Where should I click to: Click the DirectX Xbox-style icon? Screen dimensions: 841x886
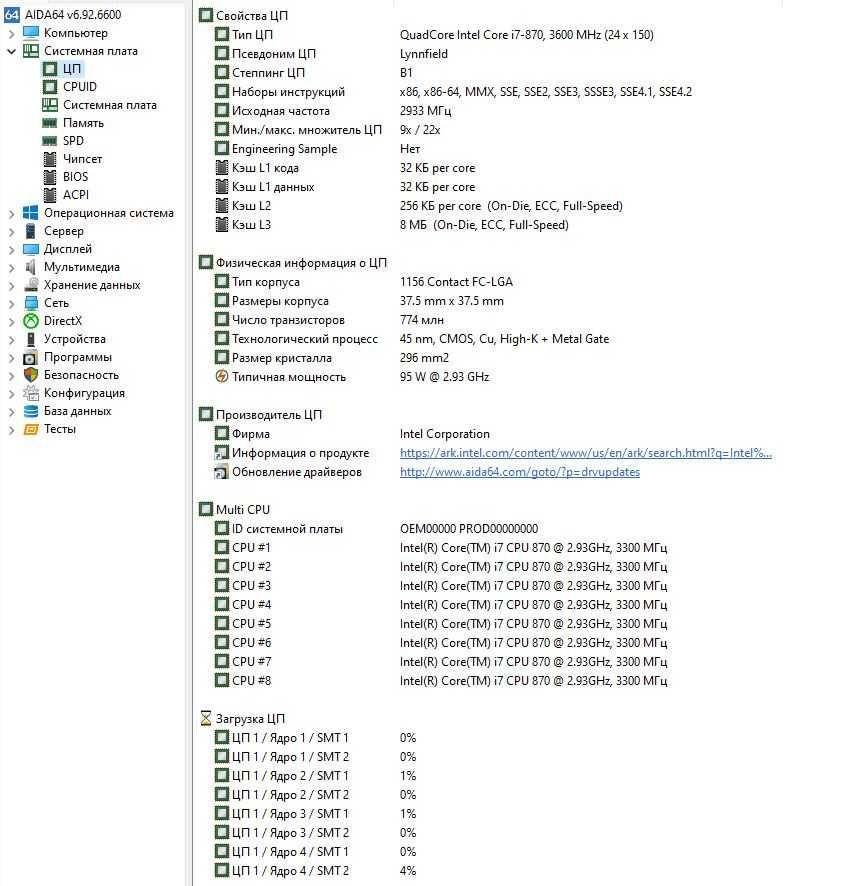pos(31,321)
